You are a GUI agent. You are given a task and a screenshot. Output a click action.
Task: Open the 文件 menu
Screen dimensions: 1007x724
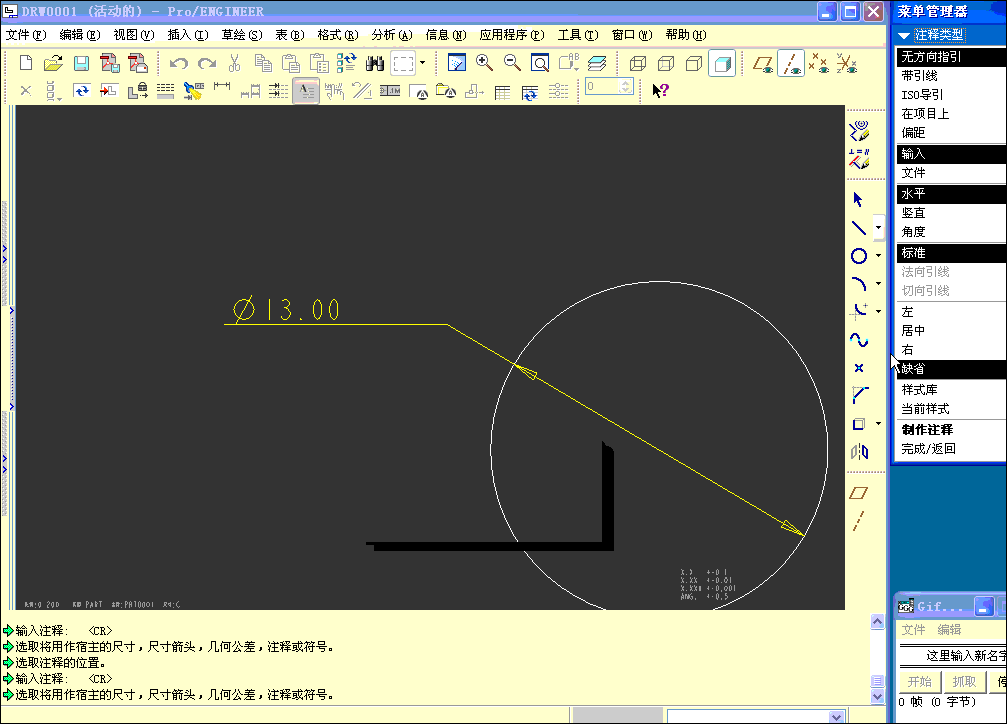point(26,35)
